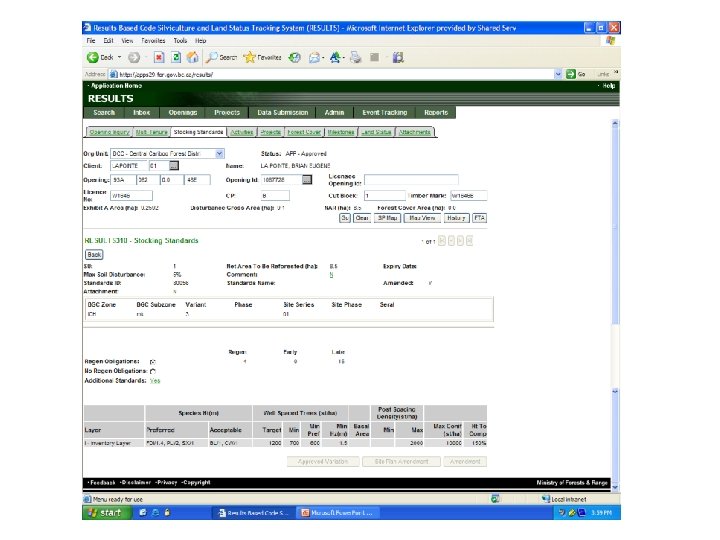Refresh the page with the toolbar icon
720x540 pixels.
(x=176, y=57)
